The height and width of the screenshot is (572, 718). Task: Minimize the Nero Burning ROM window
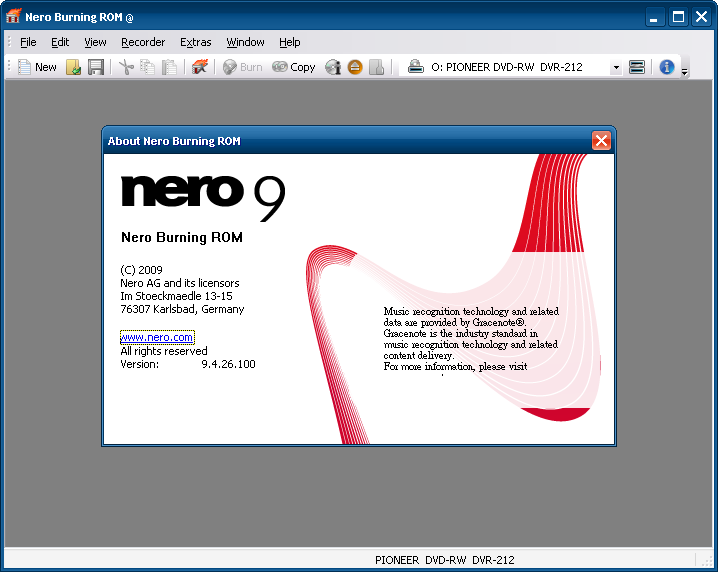coord(655,17)
